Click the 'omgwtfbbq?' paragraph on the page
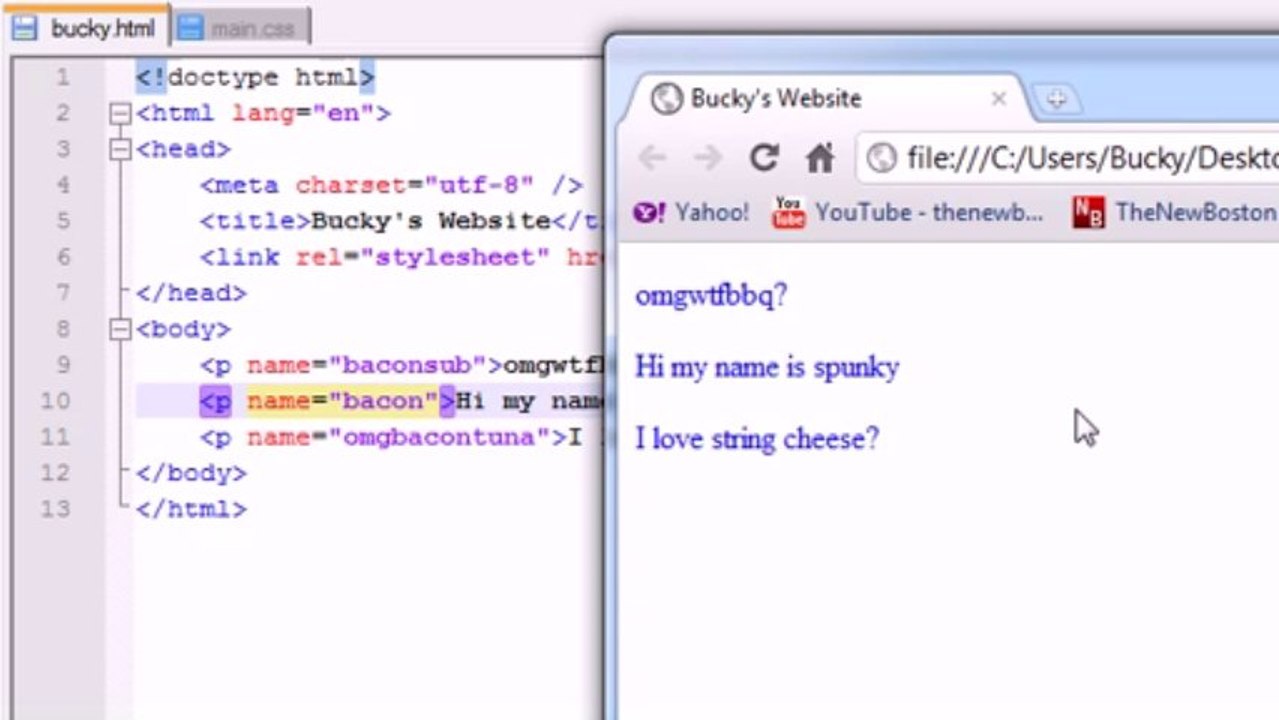 [x=711, y=295]
